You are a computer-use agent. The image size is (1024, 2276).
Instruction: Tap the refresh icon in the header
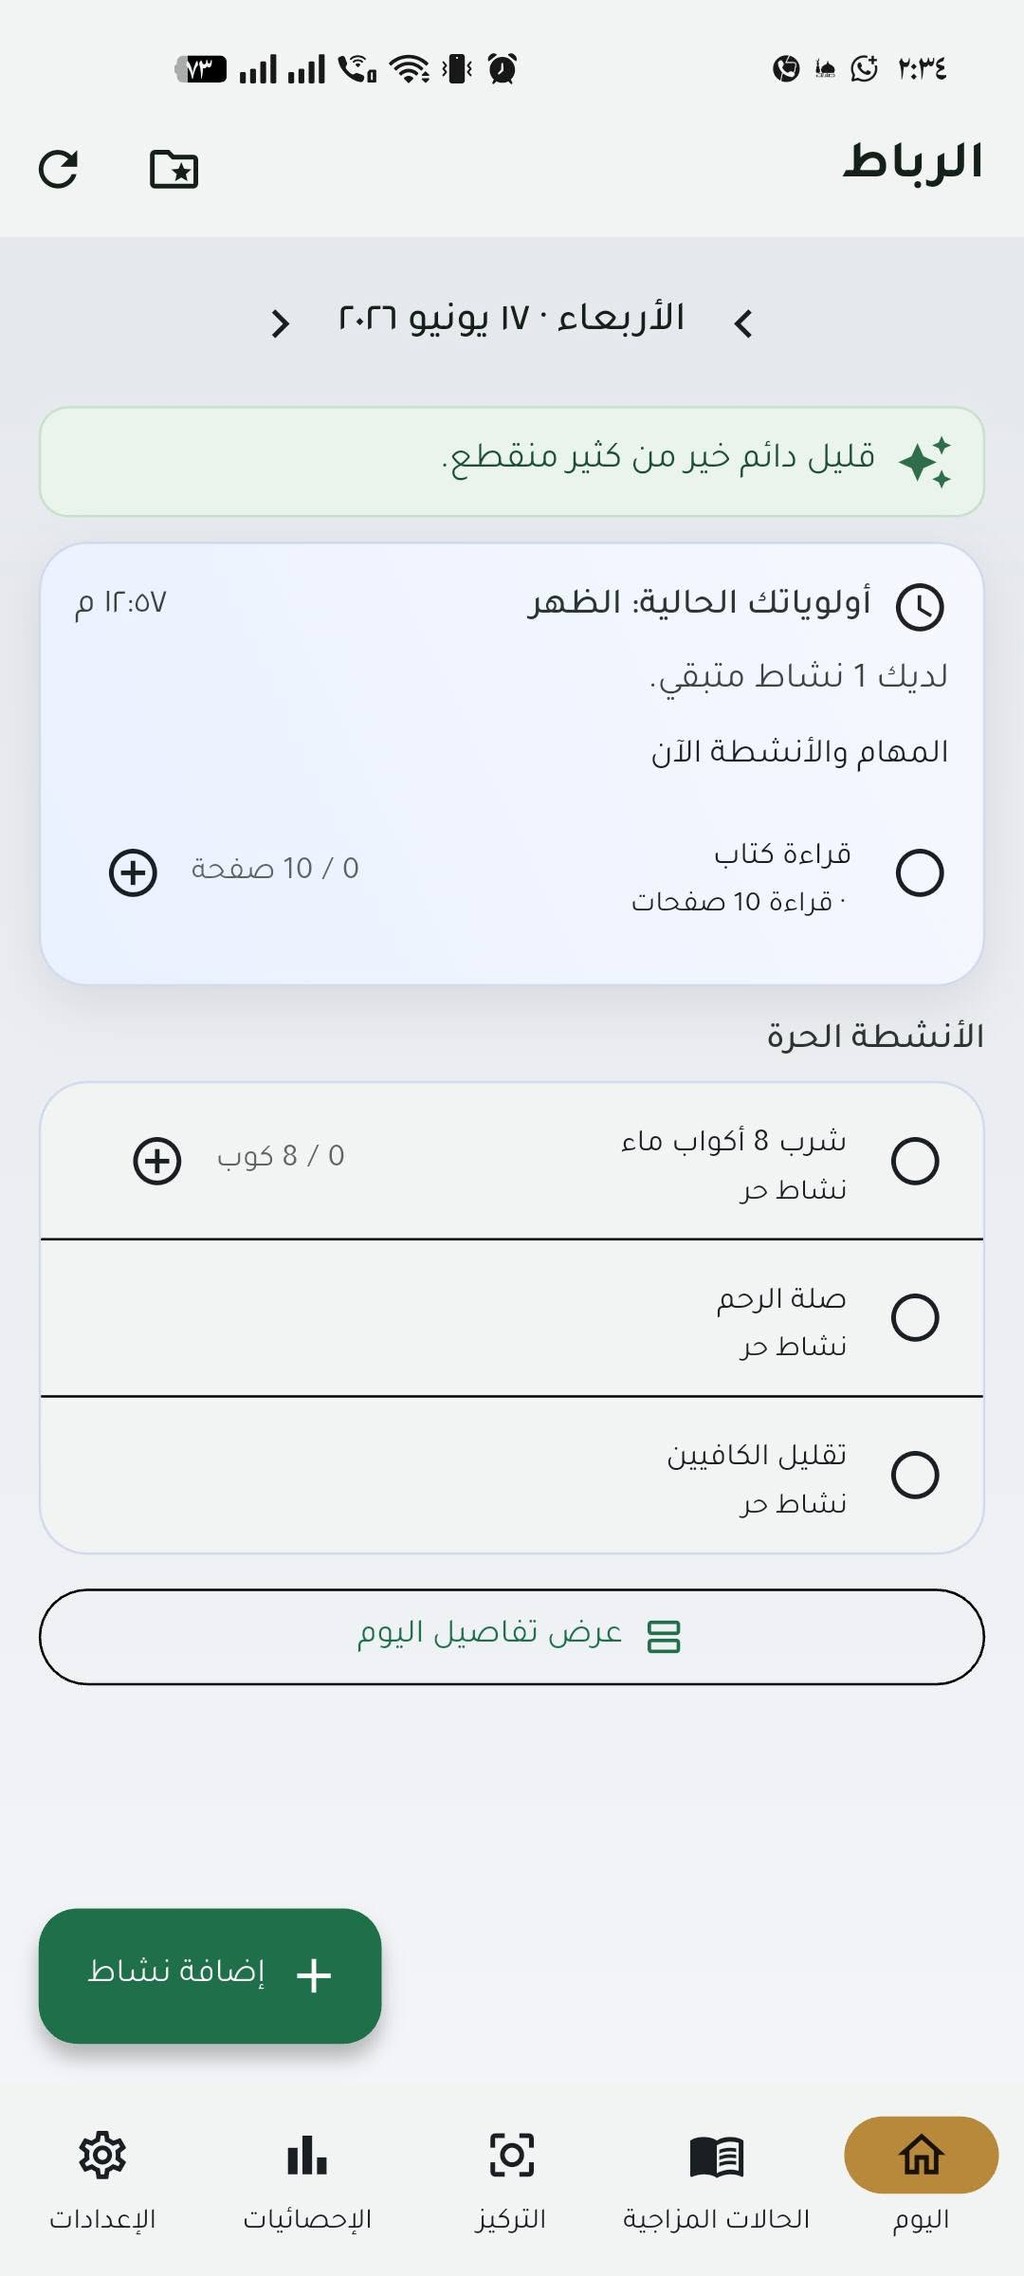(x=58, y=169)
